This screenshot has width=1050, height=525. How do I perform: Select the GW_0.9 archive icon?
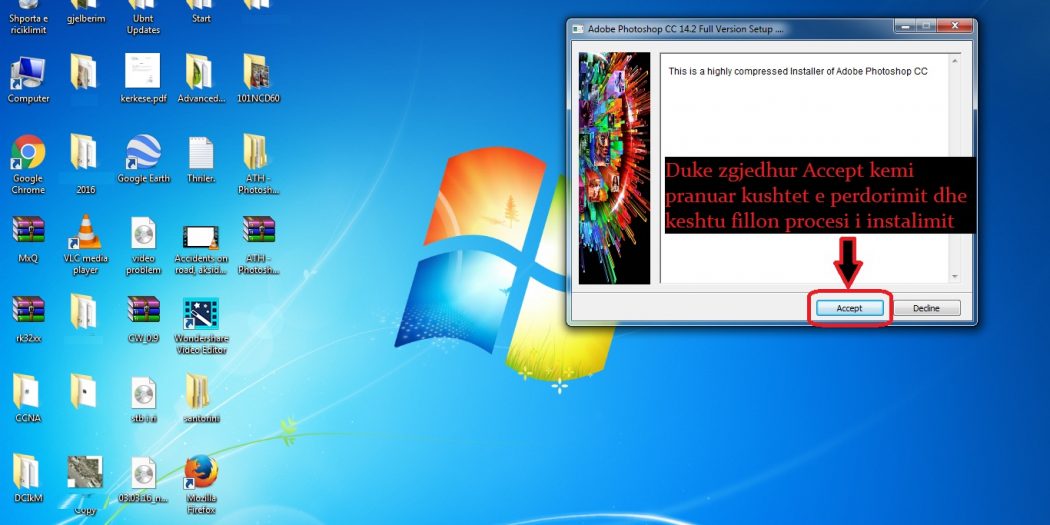(x=143, y=319)
